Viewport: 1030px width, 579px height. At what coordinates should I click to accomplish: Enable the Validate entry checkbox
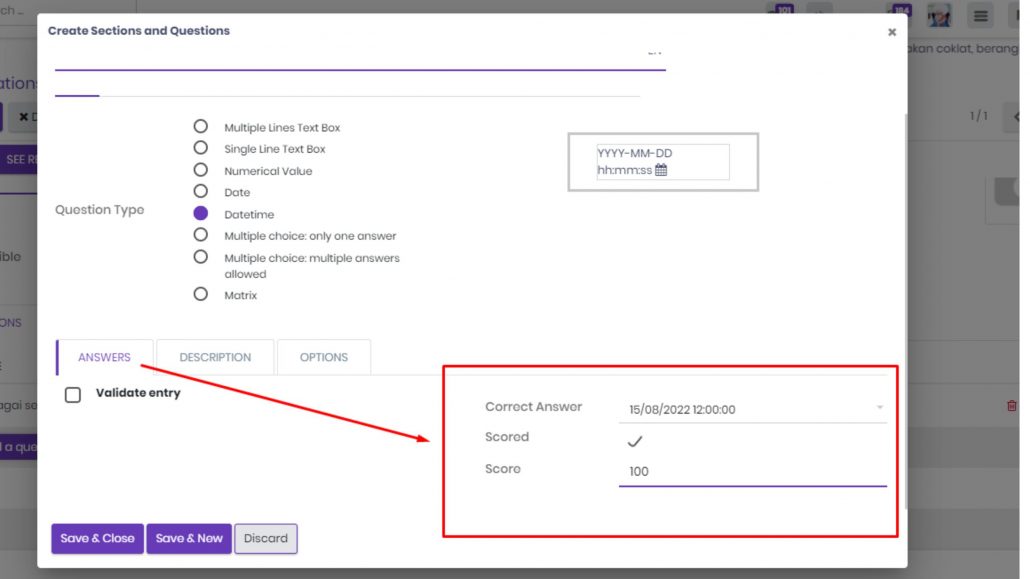pos(73,394)
